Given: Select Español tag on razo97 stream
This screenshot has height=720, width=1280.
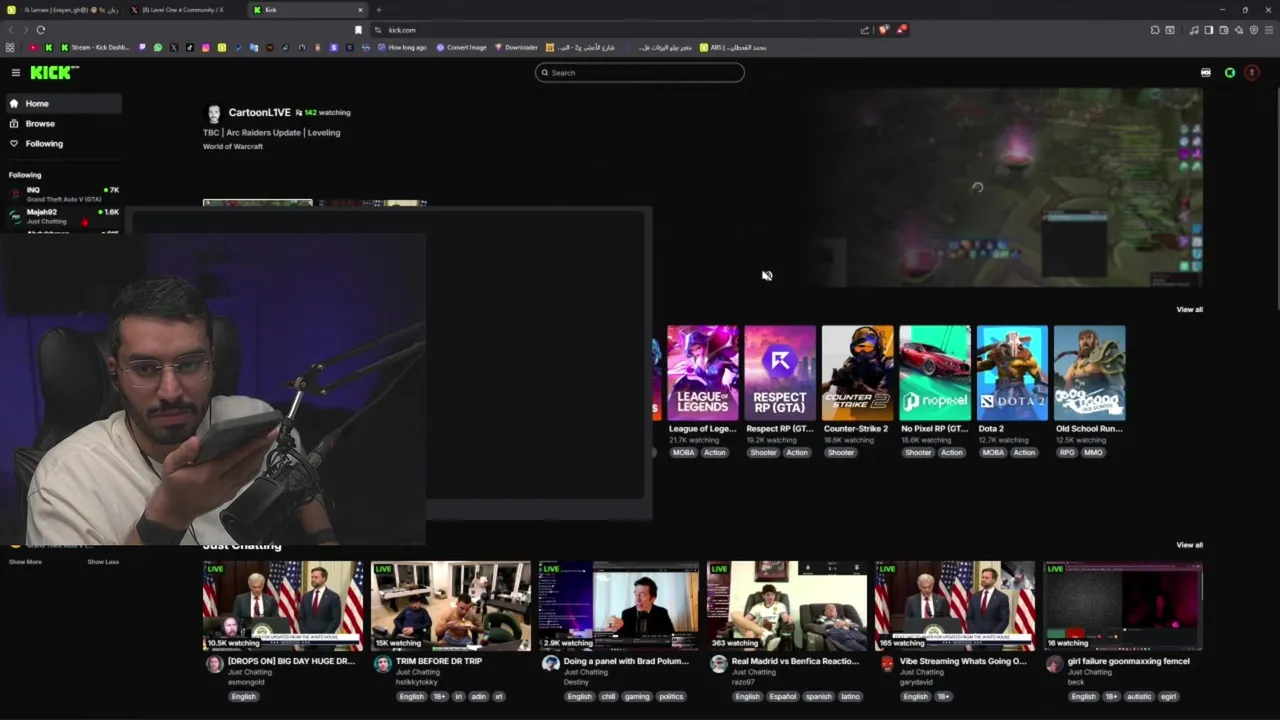Looking at the screenshot, I should click(783, 697).
